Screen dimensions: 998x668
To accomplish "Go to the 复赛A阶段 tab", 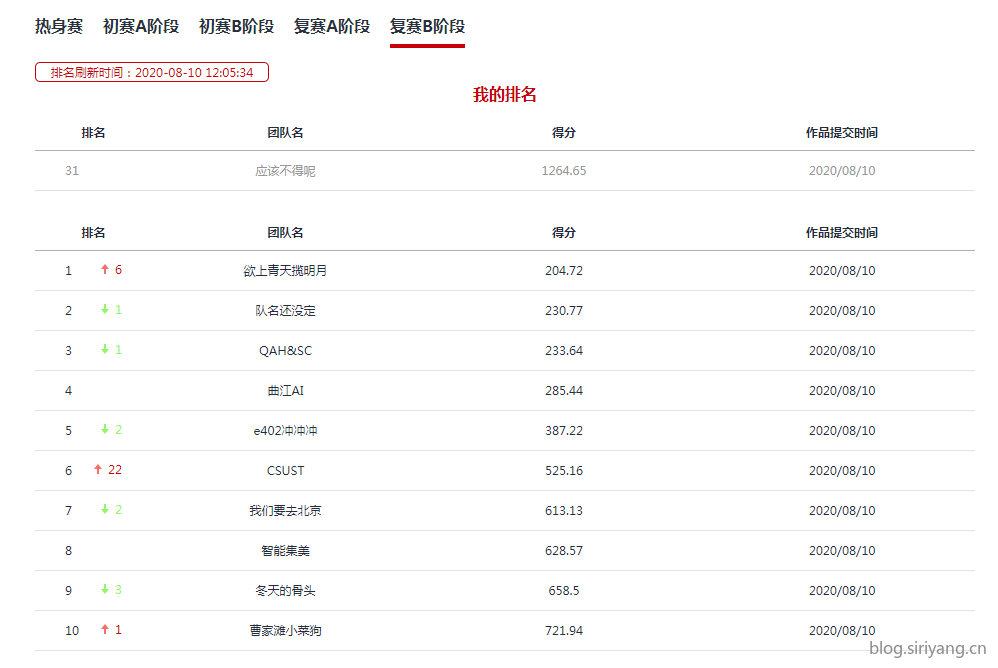I will pyautogui.click(x=332, y=27).
